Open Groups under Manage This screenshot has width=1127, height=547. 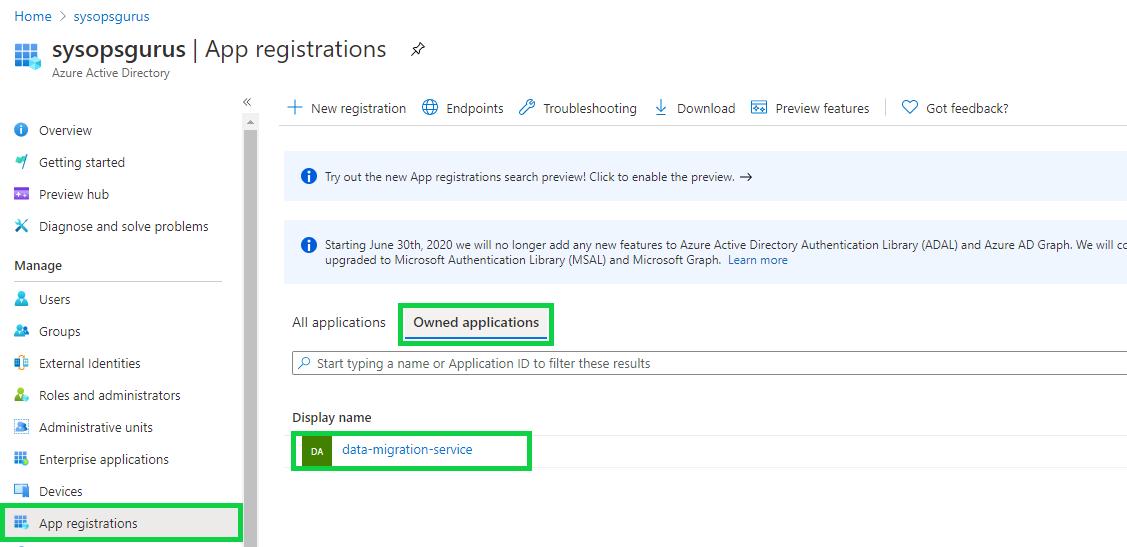(60, 332)
